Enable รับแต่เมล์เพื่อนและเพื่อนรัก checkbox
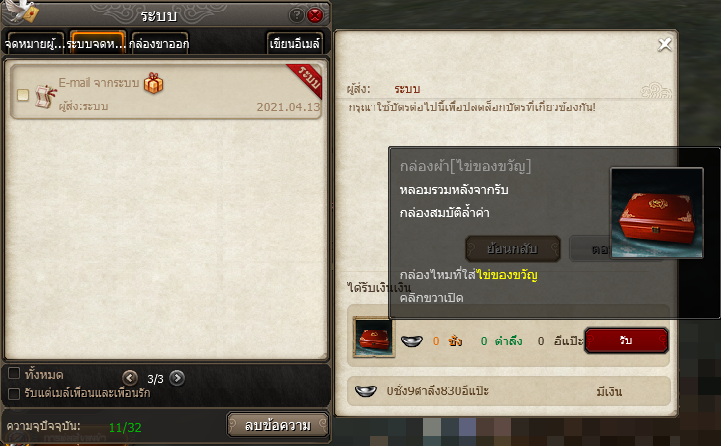This screenshot has width=721, height=446. point(14,393)
